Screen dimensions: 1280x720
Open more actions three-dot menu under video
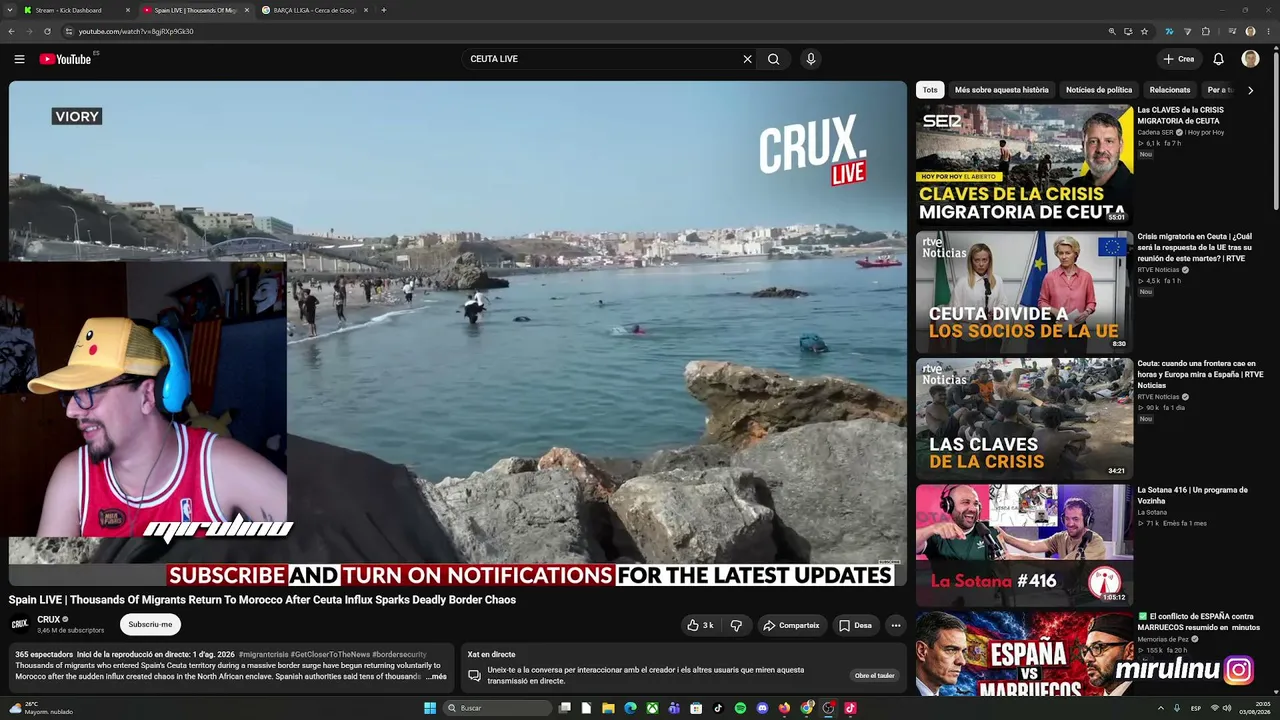click(x=896, y=625)
